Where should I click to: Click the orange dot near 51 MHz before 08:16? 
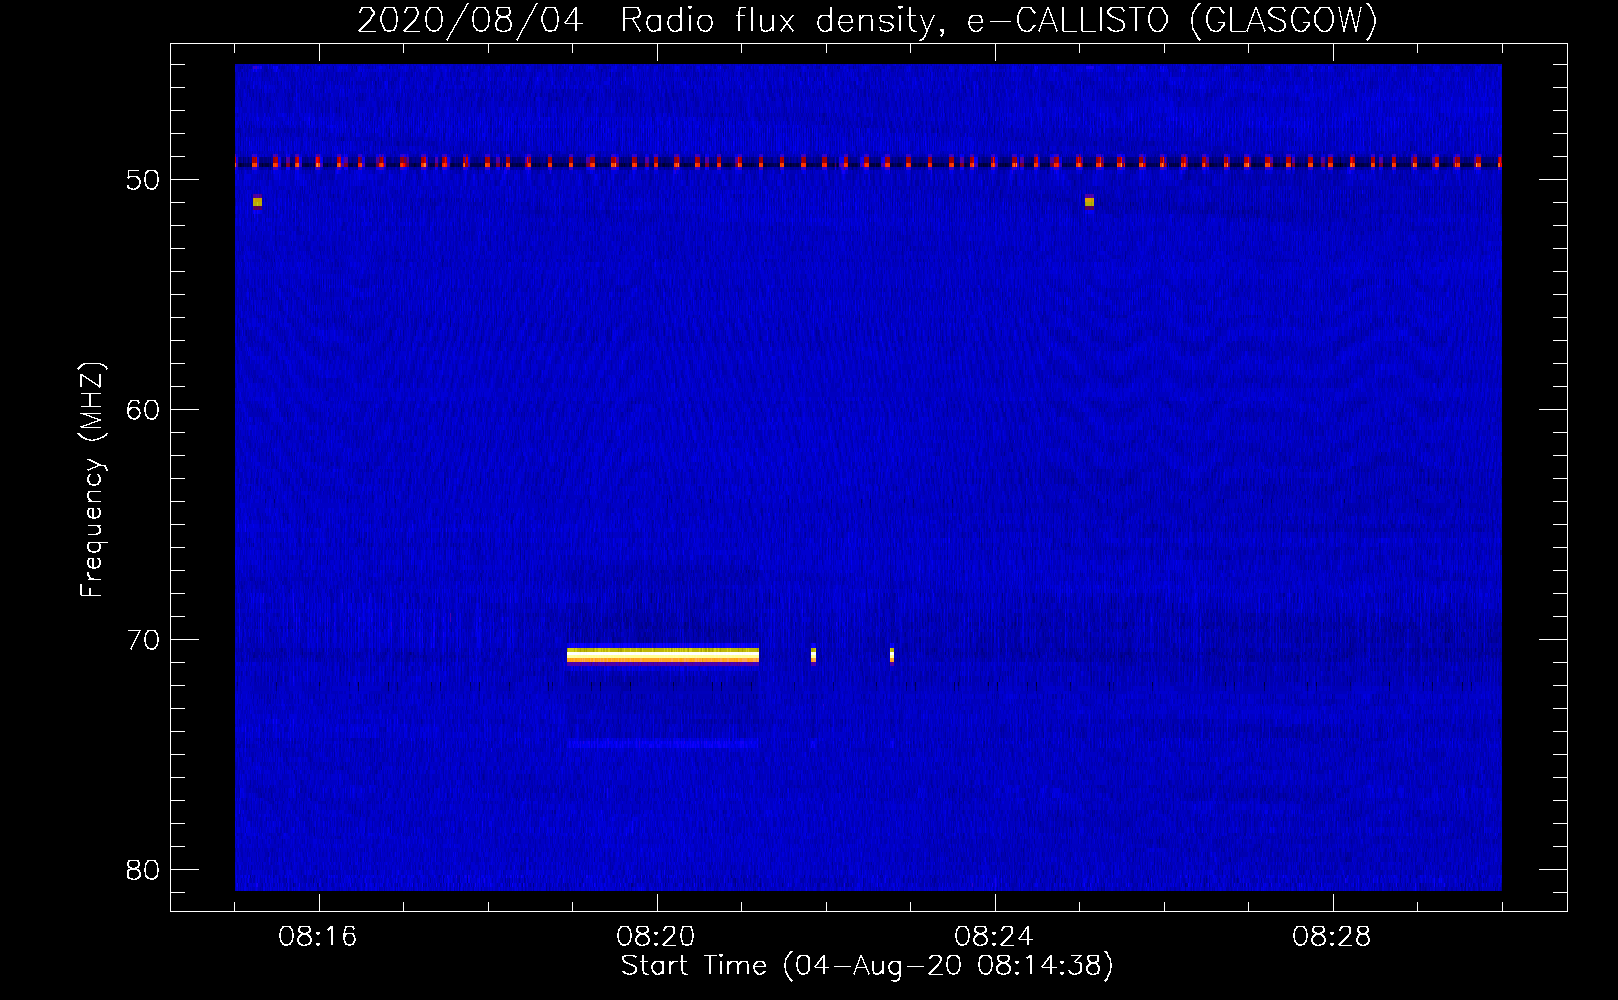pyautogui.click(x=257, y=202)
